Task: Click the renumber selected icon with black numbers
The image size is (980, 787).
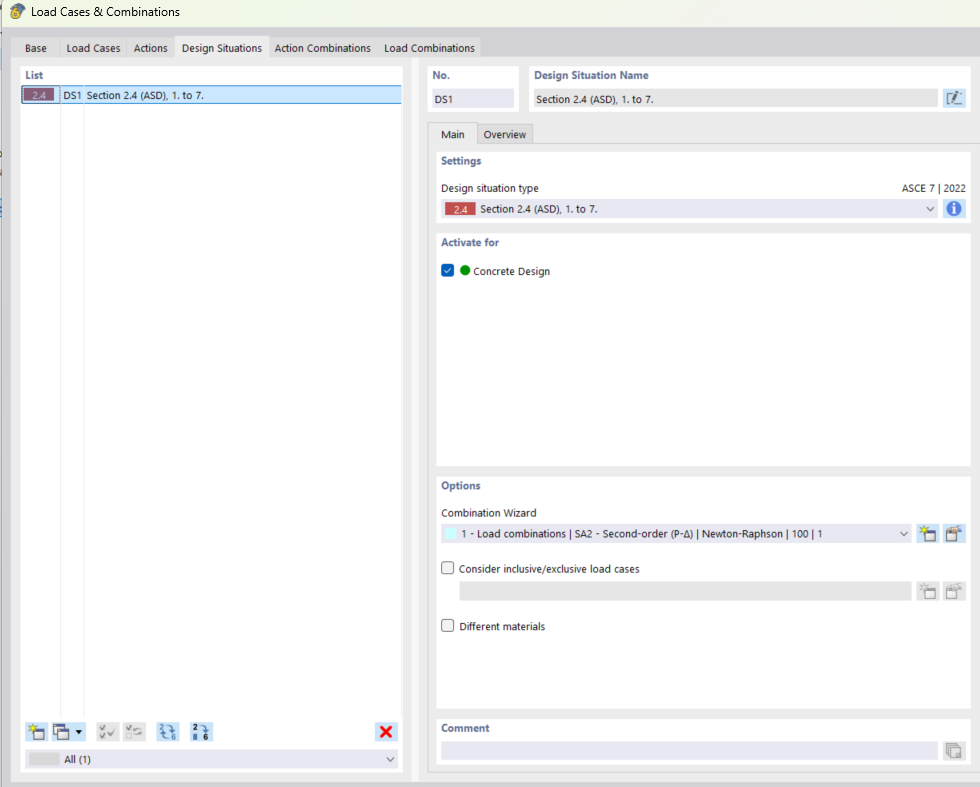Action: point(201,731)
